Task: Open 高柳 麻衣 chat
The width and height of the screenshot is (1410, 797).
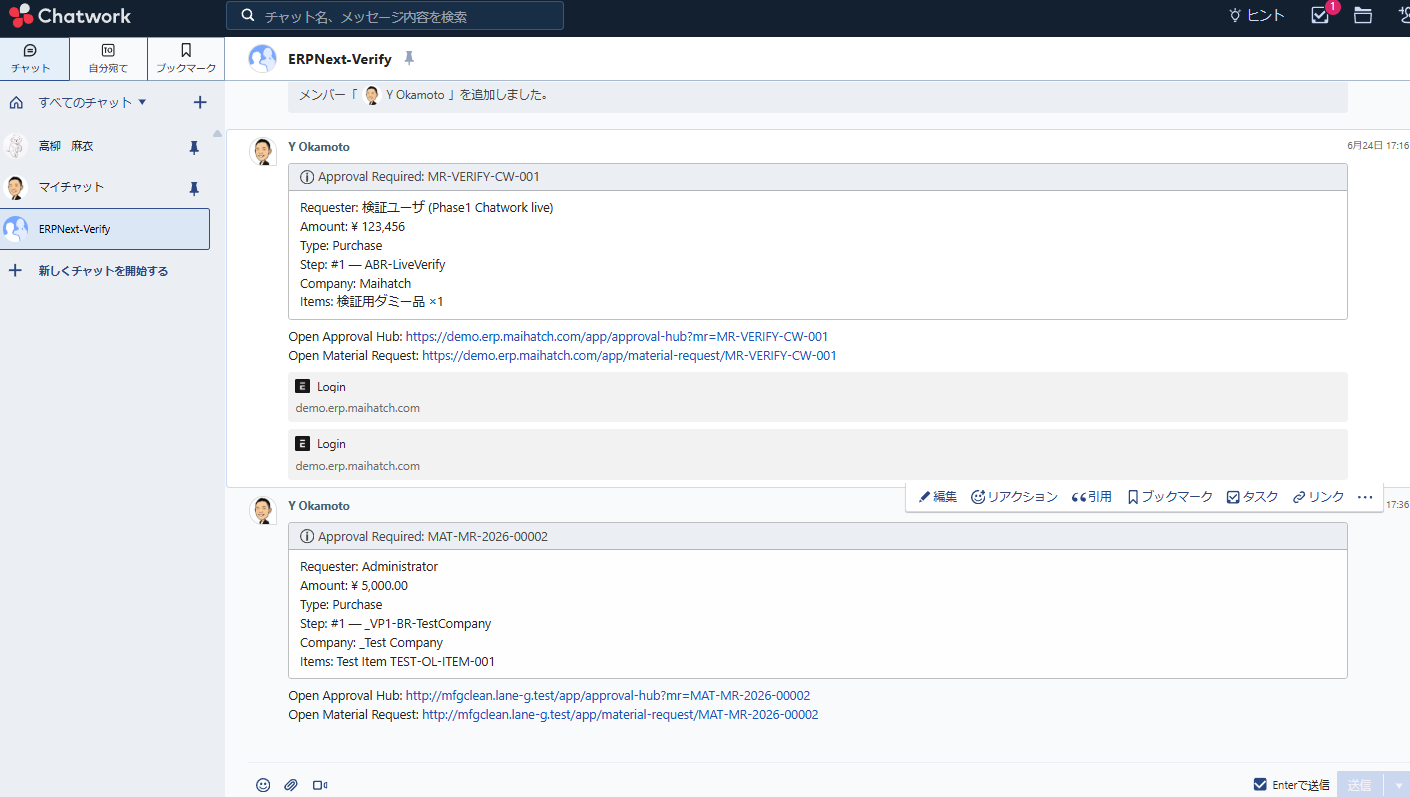Action: pyautogui.click(x=105, y=147)
